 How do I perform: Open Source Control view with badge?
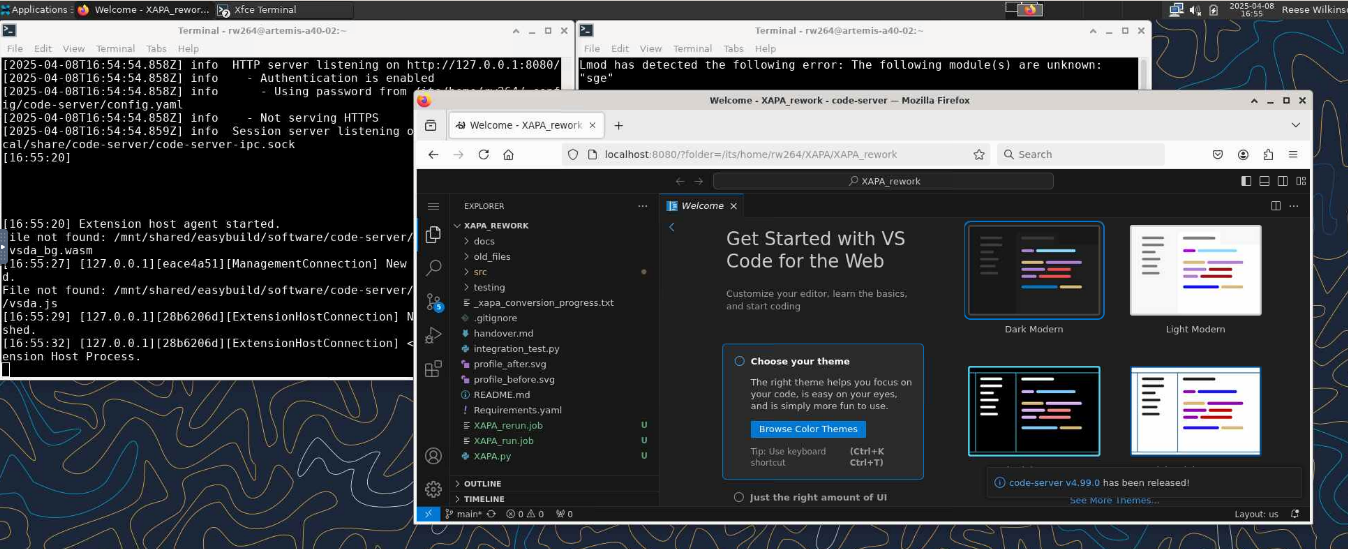pos(433,302)
